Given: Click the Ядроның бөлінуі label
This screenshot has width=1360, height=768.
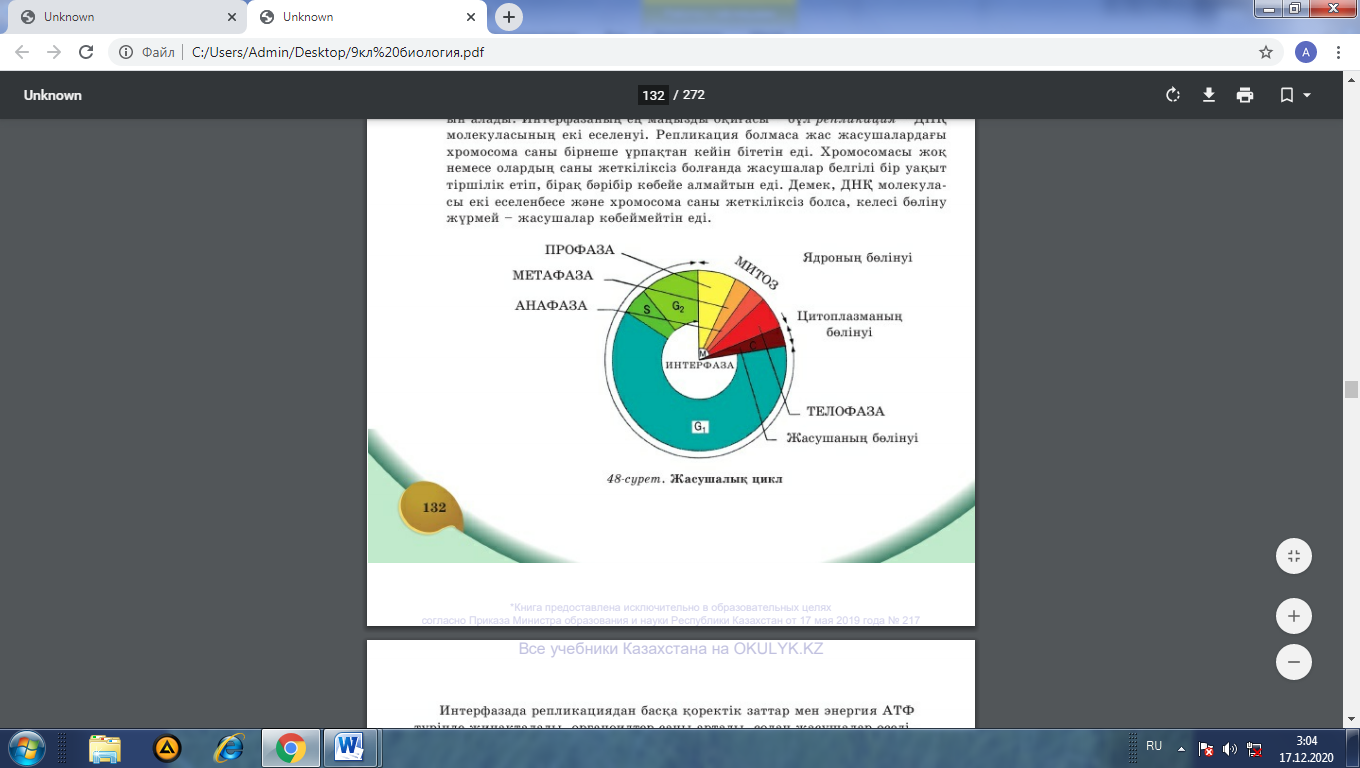Looking at the screenshot, I should click(857, 257).
